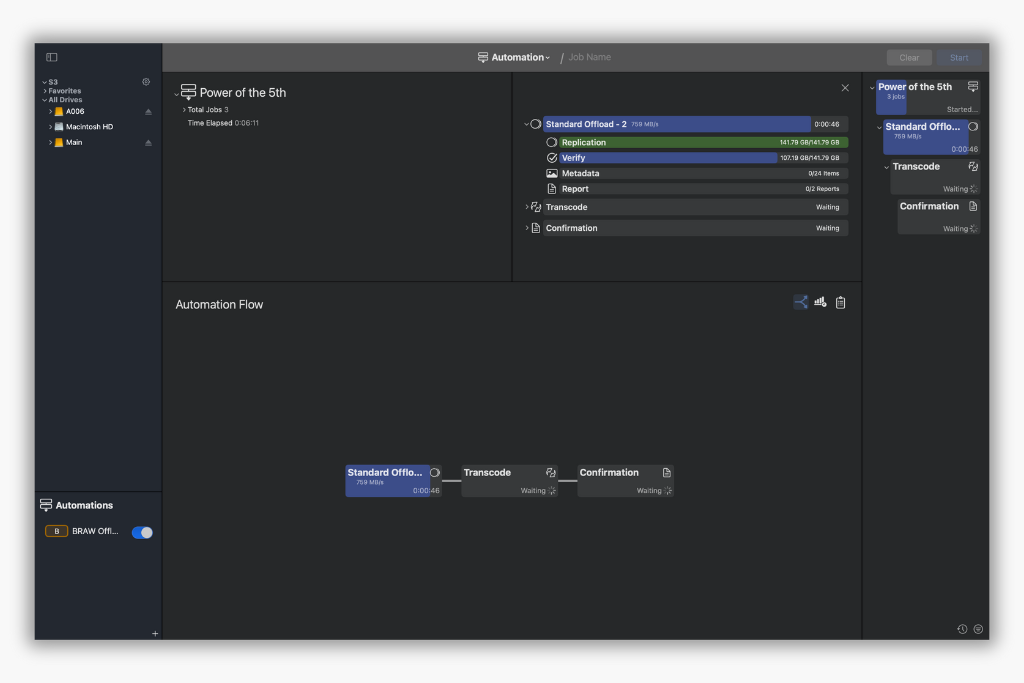This screenshot has width=1024, height=683.
Task: Click the Automation icon in title bar
Action: (483, 57)
